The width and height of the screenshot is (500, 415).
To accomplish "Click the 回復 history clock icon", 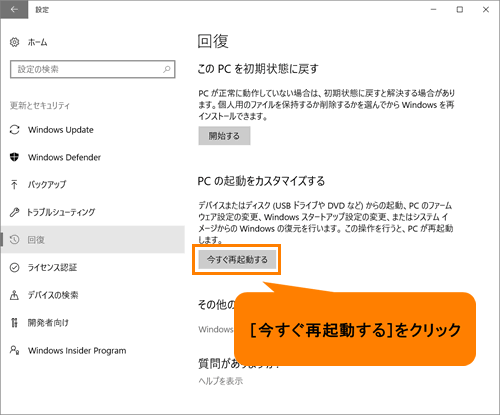I will click(14, 239).
